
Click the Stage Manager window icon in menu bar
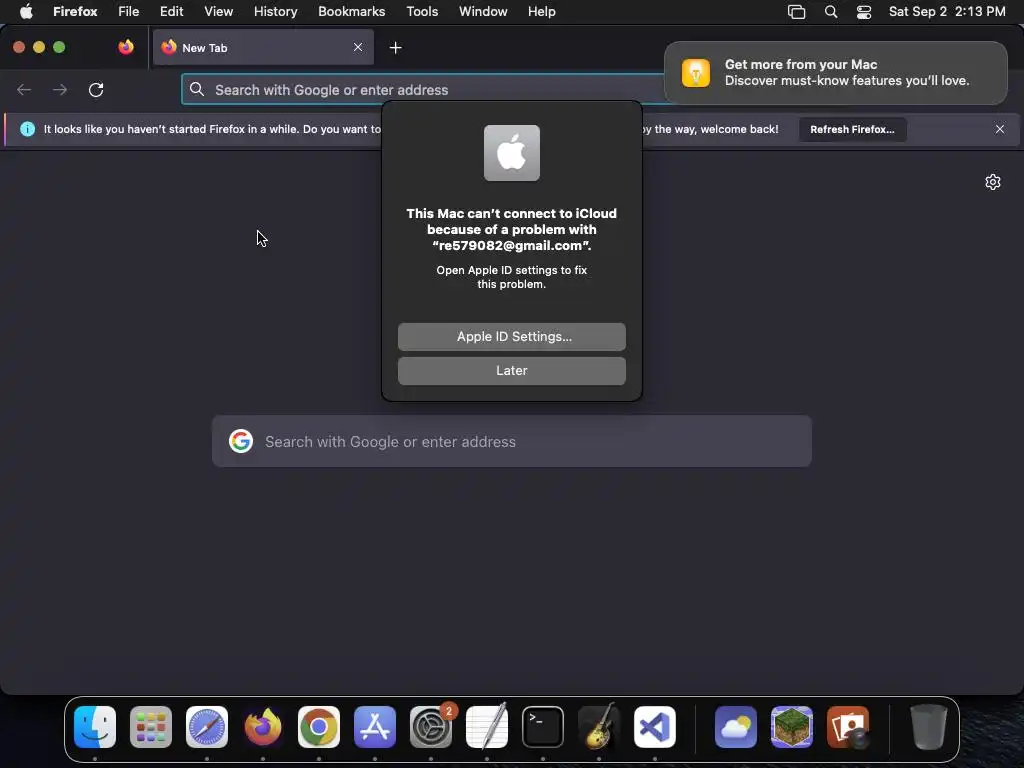796,12
